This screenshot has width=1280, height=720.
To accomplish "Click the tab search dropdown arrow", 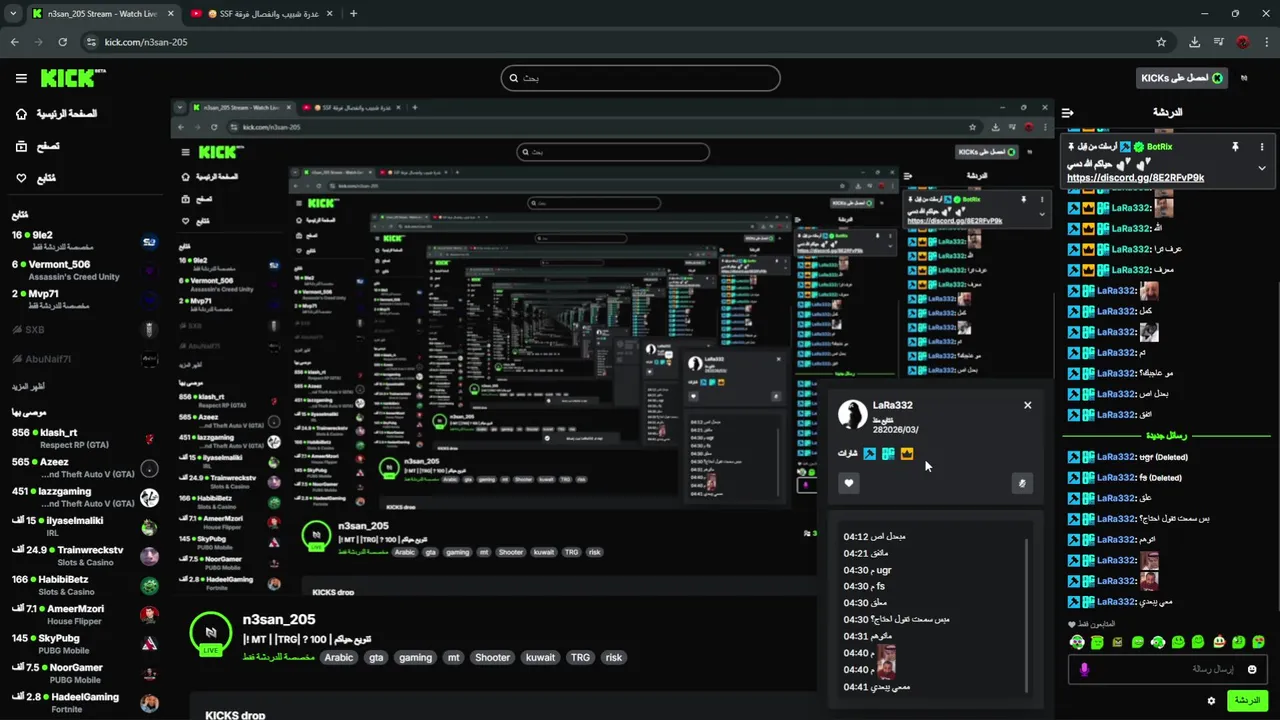I will point(11,14).
